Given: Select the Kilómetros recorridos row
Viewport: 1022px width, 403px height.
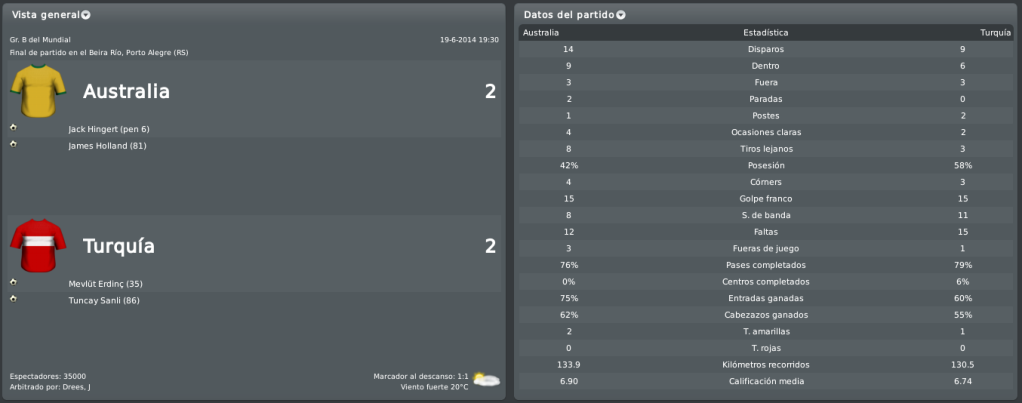Looking at the screenshot, I should click(766, 365).
